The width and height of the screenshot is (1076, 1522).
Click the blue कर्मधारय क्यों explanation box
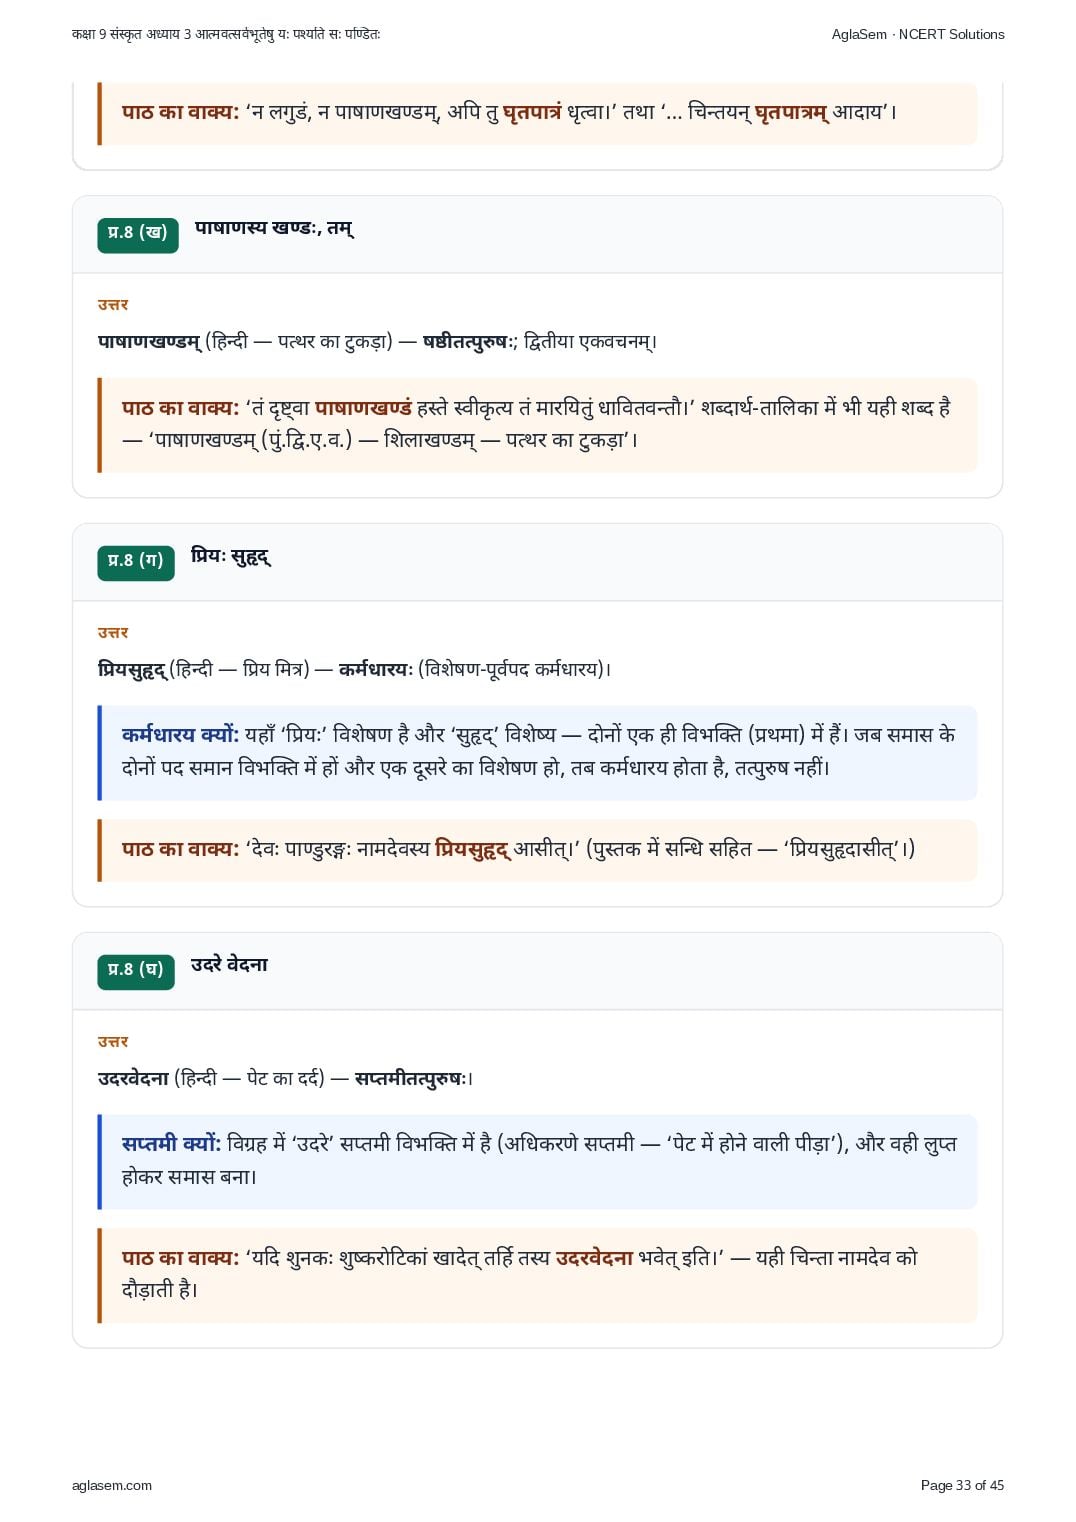[x=537, y=752]
